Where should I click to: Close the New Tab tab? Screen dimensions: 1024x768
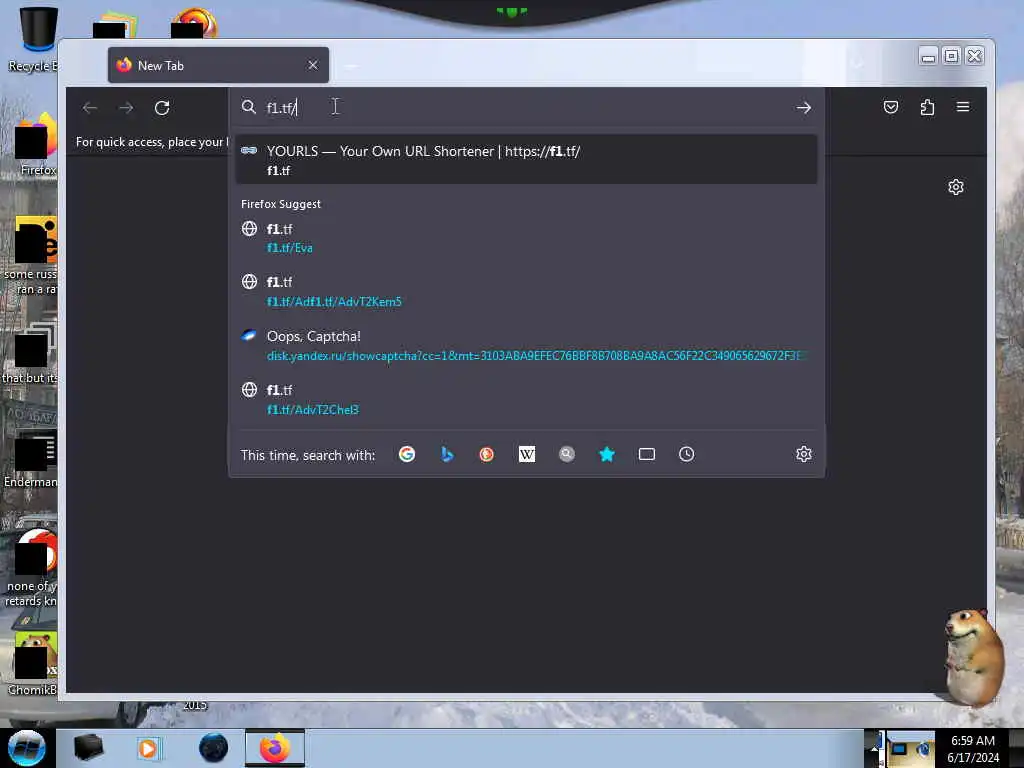[x=313, y=65]
